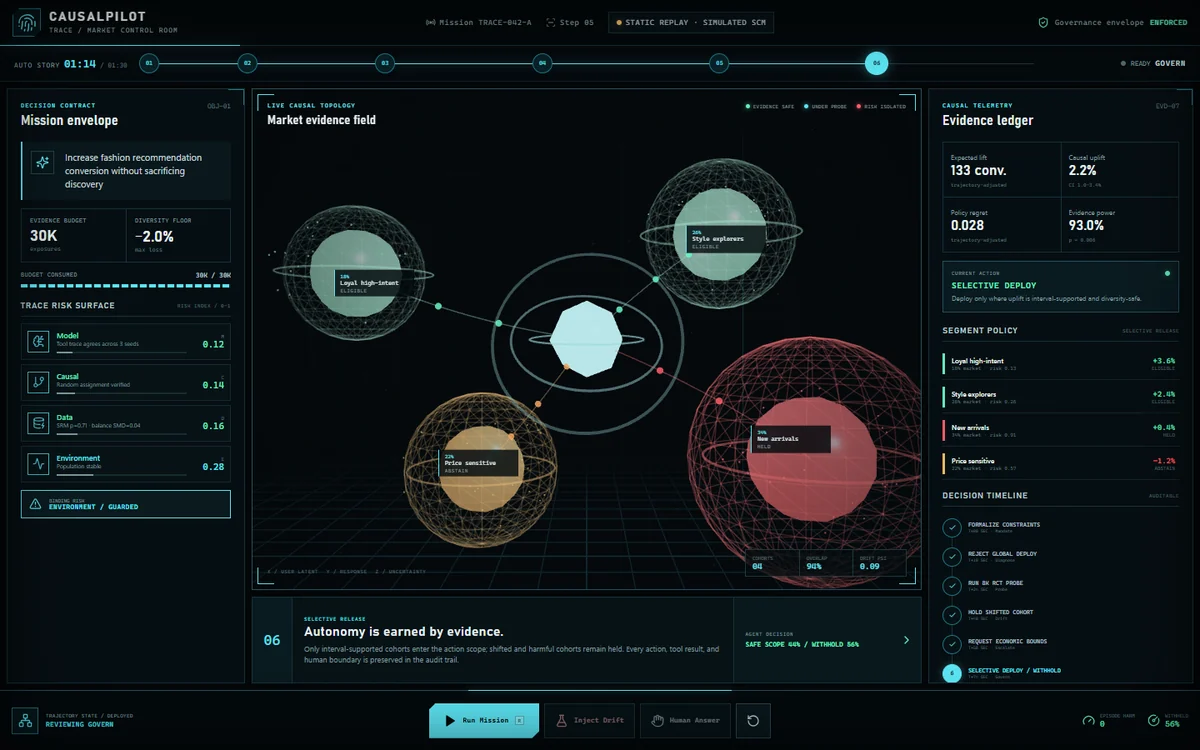Image resolution: width=1200 pixels, height=750 pixels.
Task: Click the Loyal high-intent sphere label
Action: pyautogui.click(x=372, y=283)
